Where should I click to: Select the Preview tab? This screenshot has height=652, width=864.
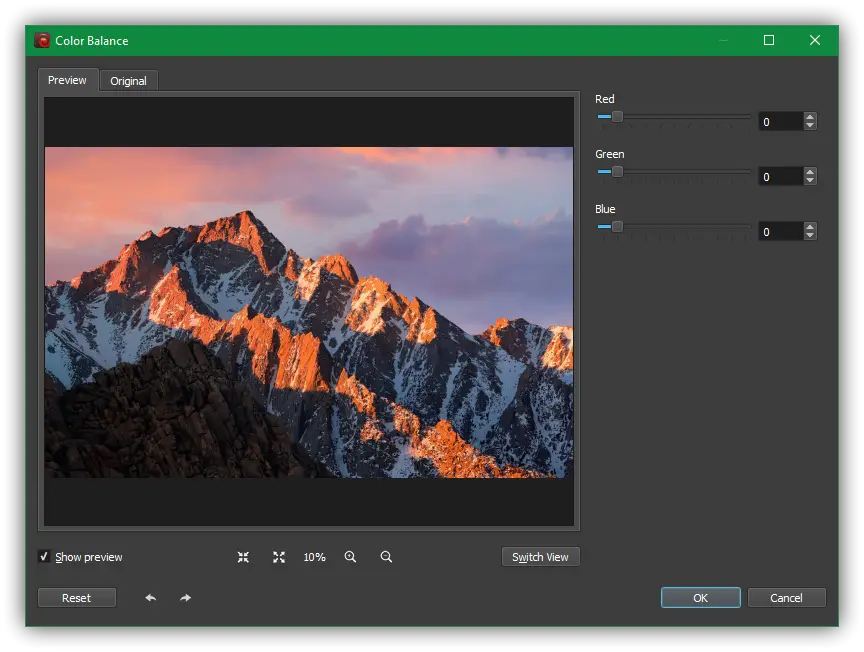(67, 80)
